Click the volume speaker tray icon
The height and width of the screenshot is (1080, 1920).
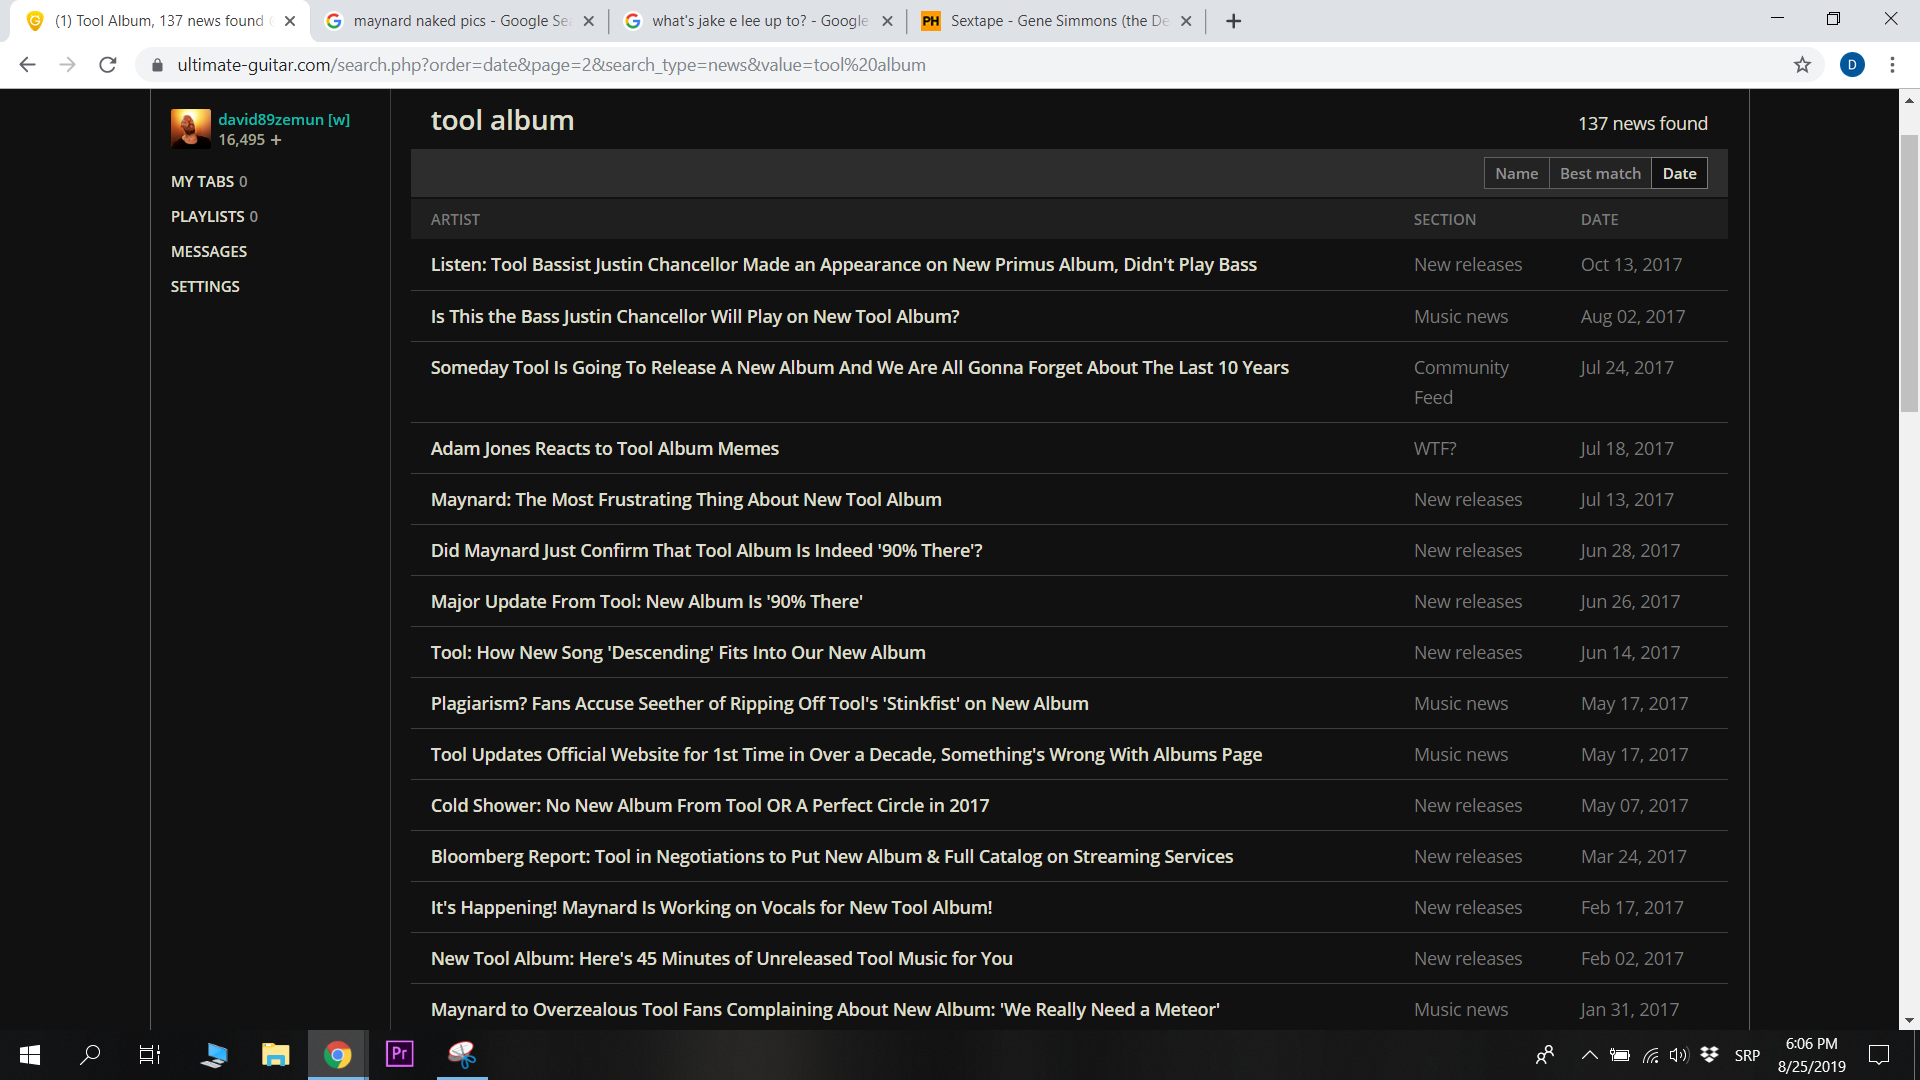[1679, 1055]
